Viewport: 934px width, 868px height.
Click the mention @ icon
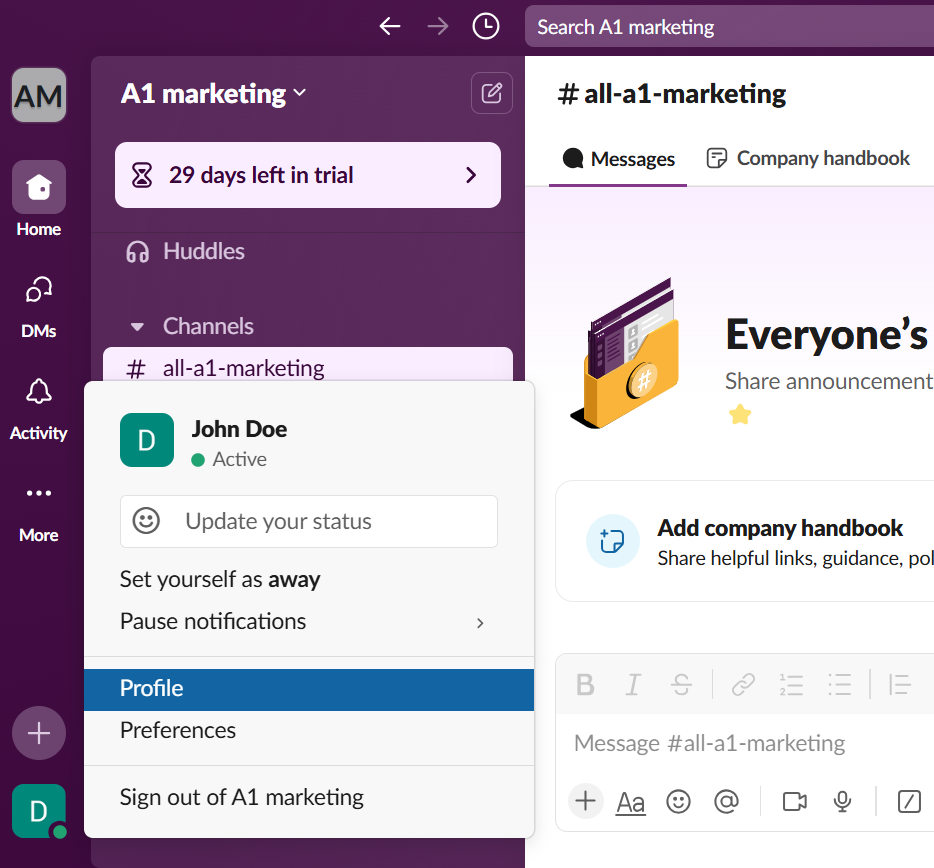pyautogui.click(x=726, y=801)
